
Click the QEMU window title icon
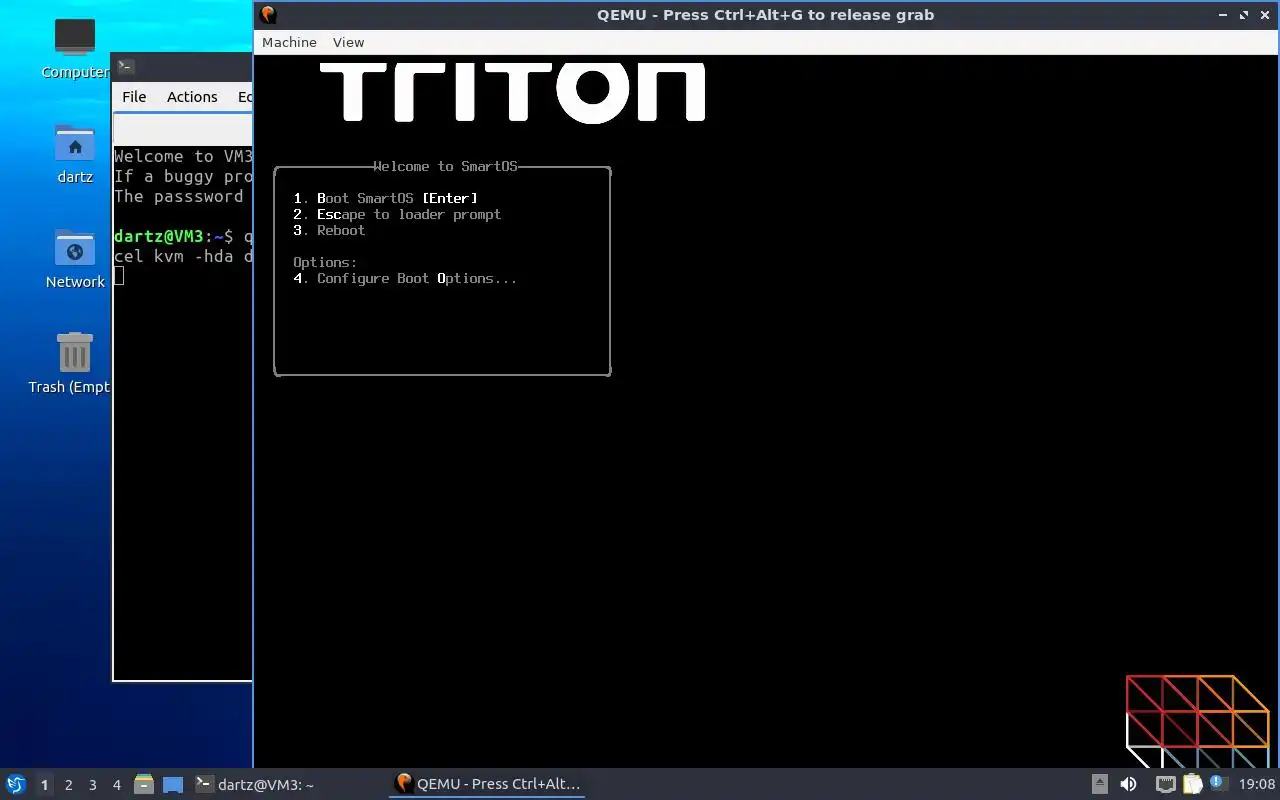268,15
